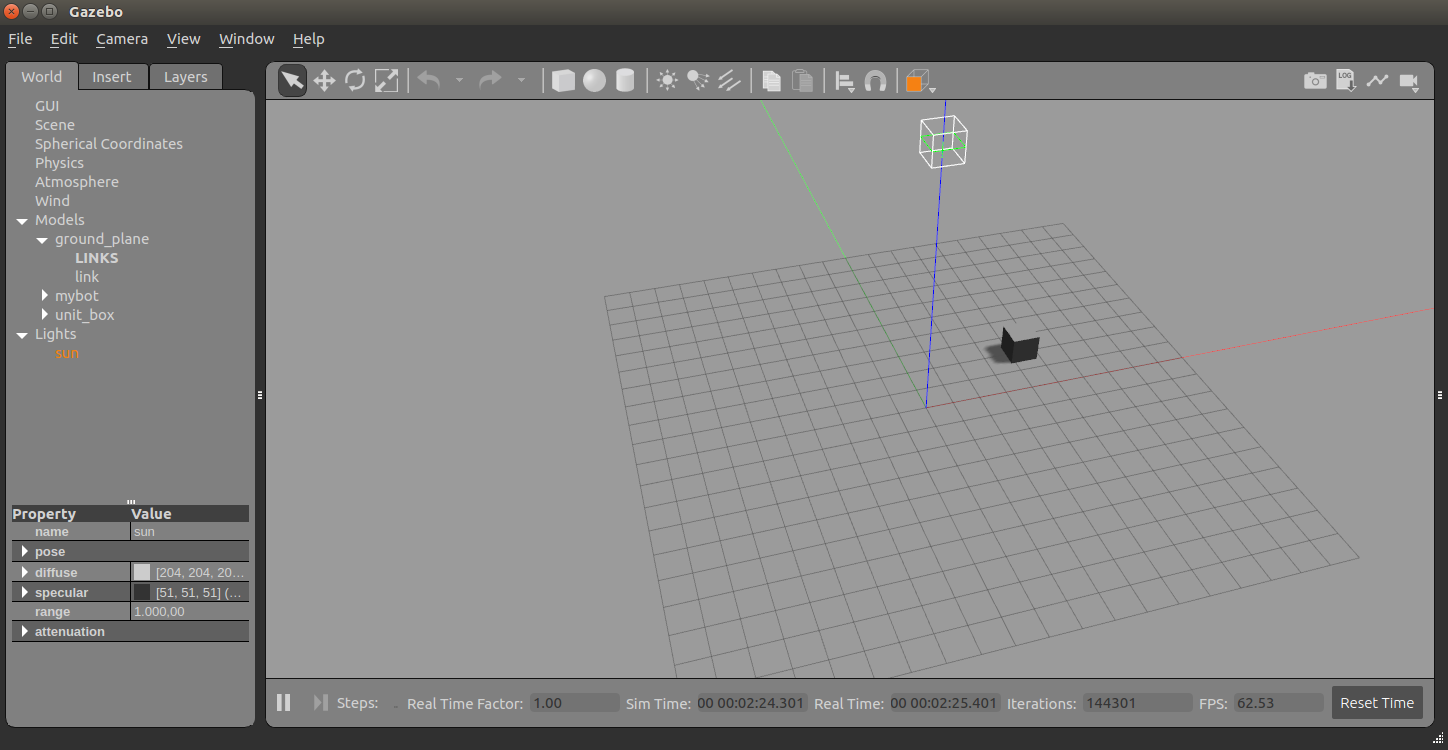Add a point light

(x=667, y=81)
